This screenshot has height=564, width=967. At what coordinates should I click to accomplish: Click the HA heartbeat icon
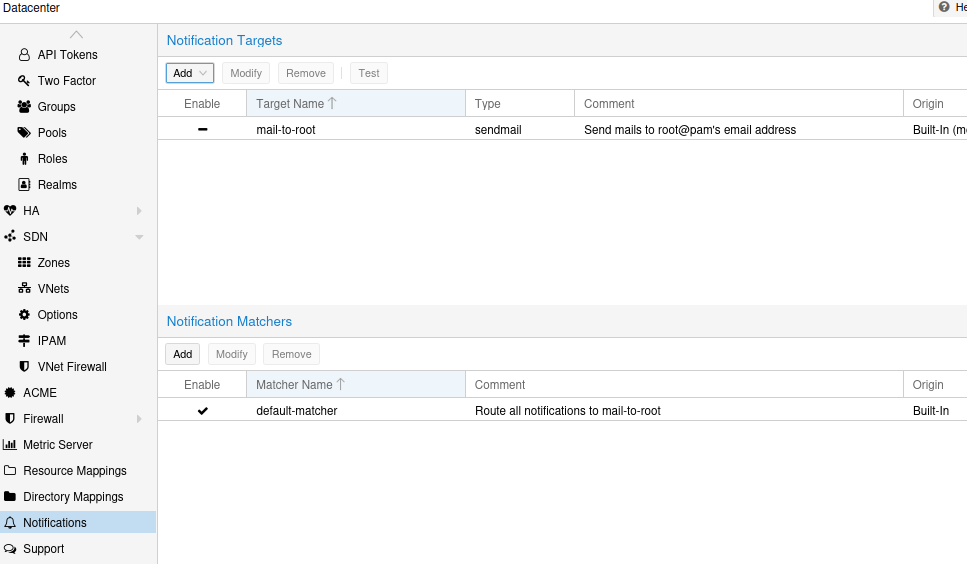point(10,211)
